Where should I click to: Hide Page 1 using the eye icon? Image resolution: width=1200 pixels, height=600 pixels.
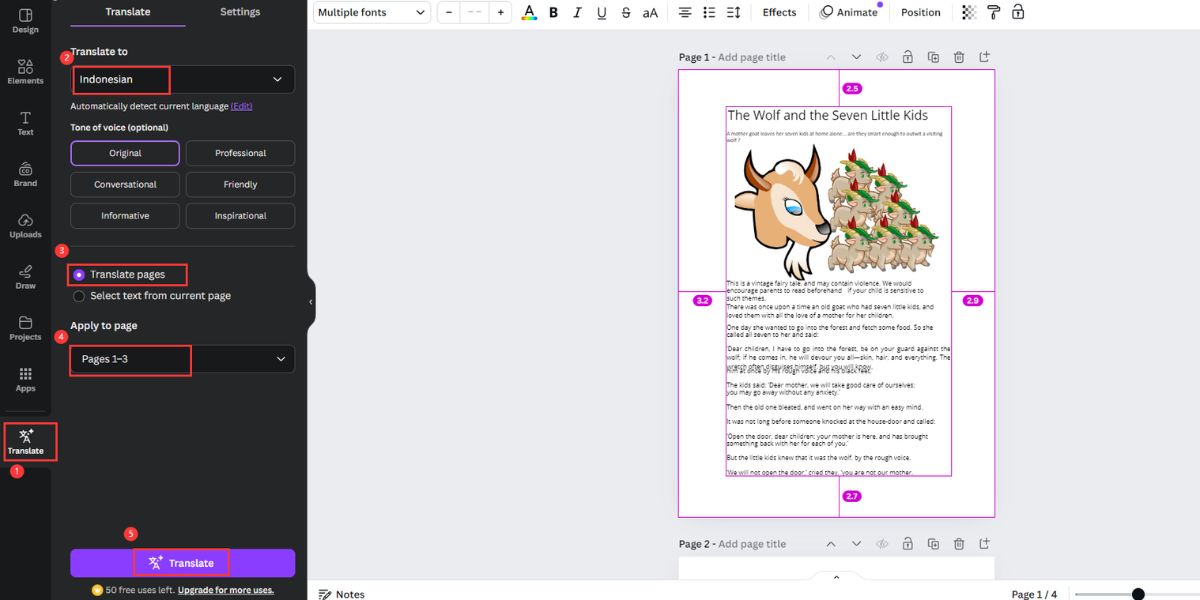[x=882, y=57]
